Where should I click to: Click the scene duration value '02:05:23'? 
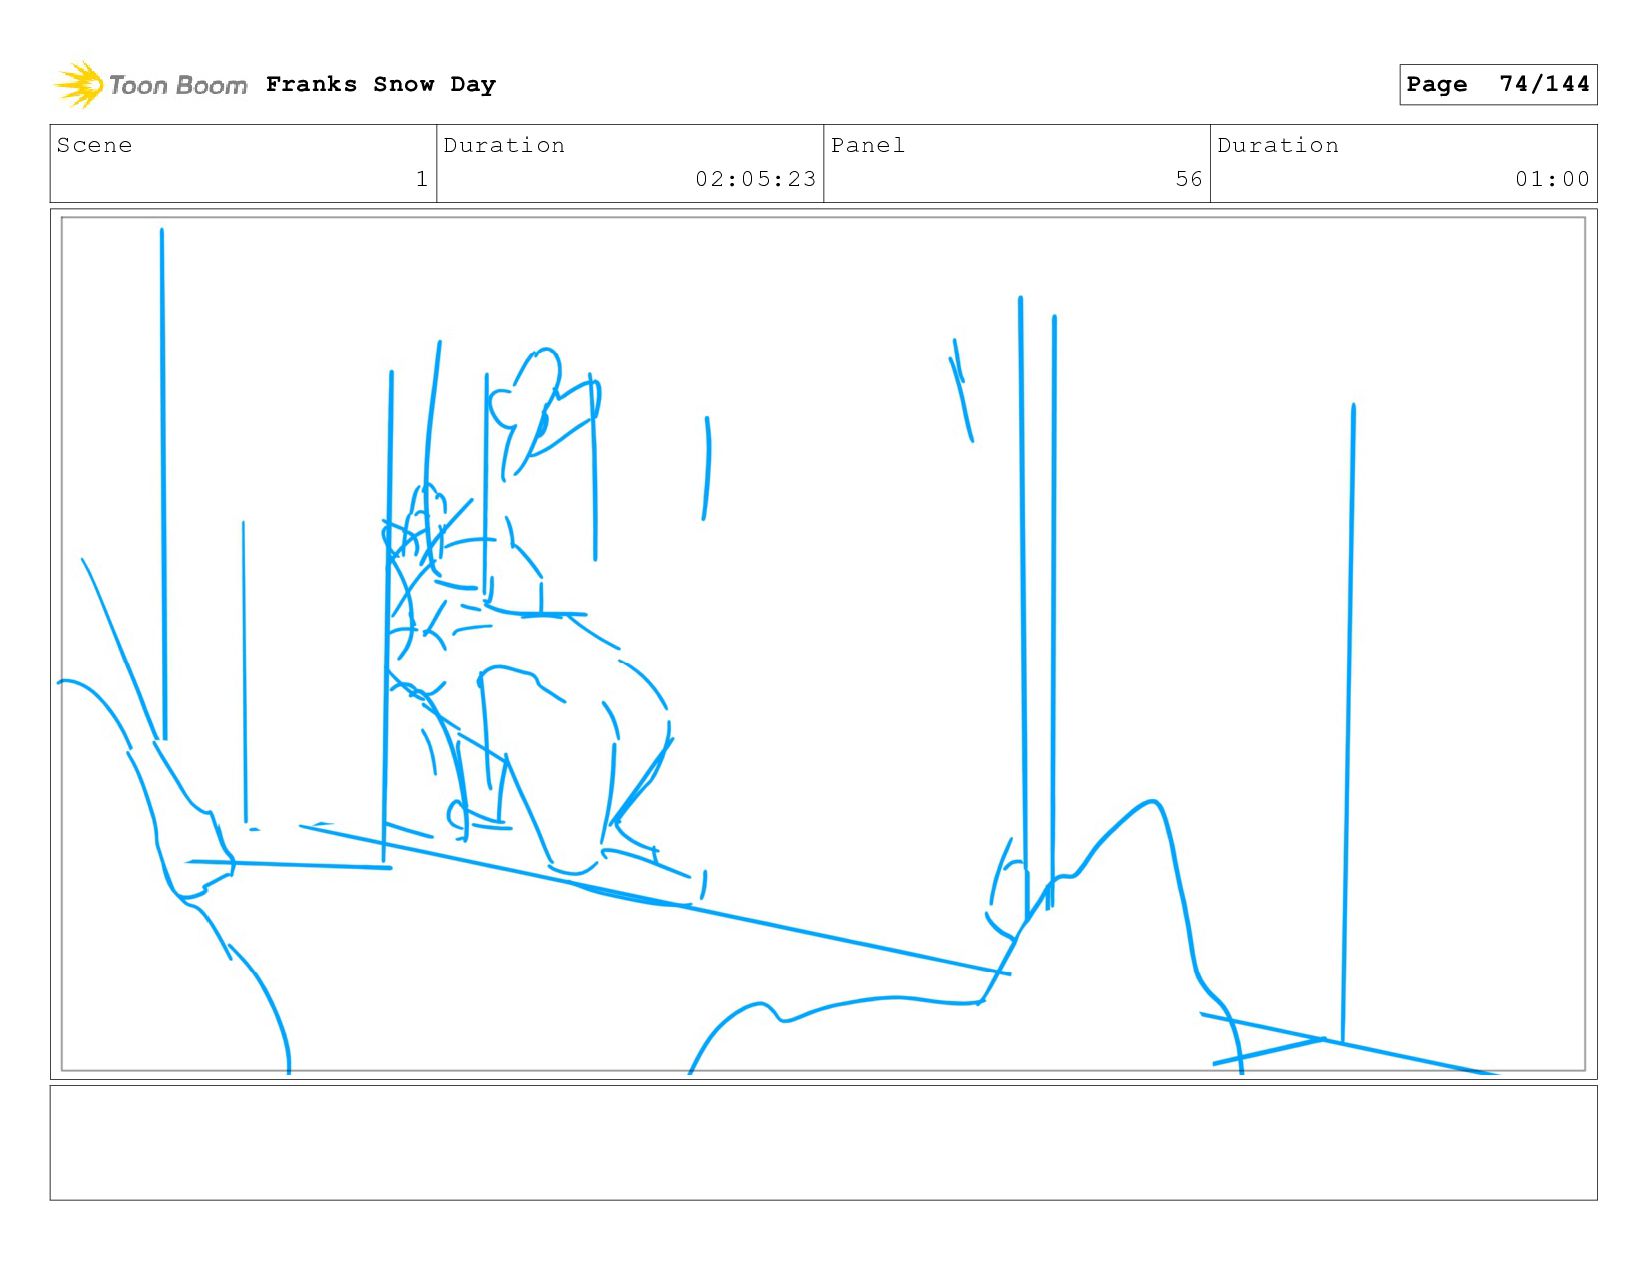click(756, 179)
